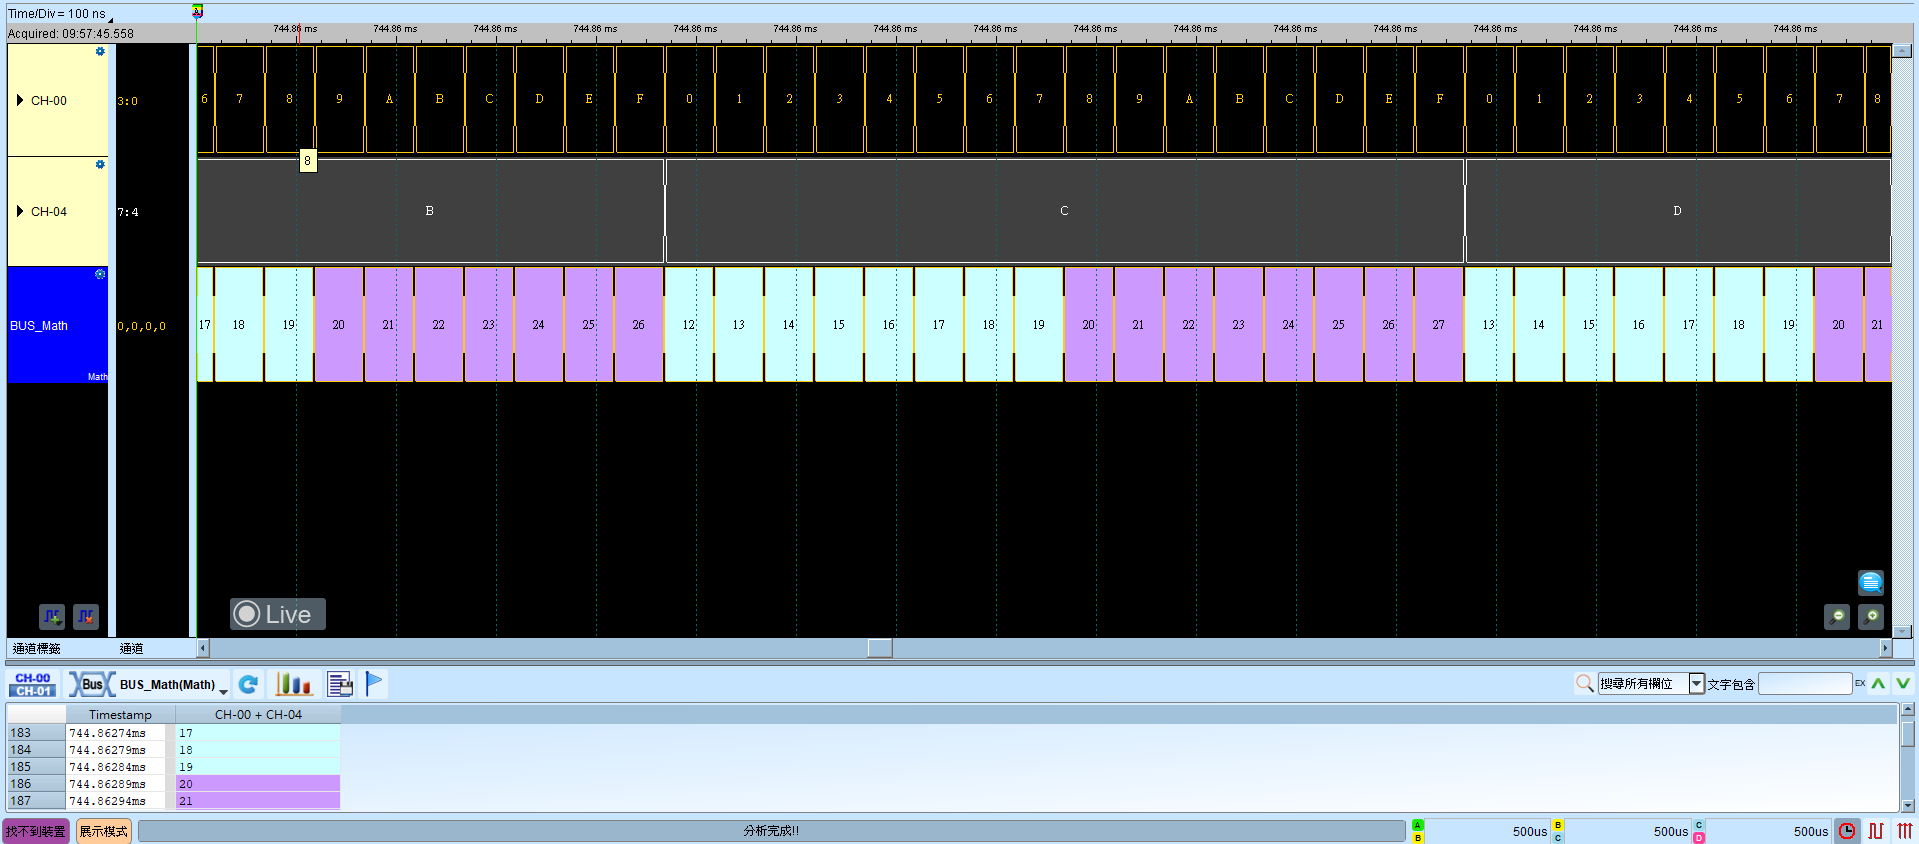Click the 展示模式 button
This screenshot has width=1919, height=844.
(x=103, y=831)
